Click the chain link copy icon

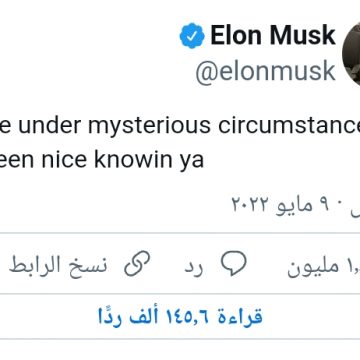tap(137, 264)
